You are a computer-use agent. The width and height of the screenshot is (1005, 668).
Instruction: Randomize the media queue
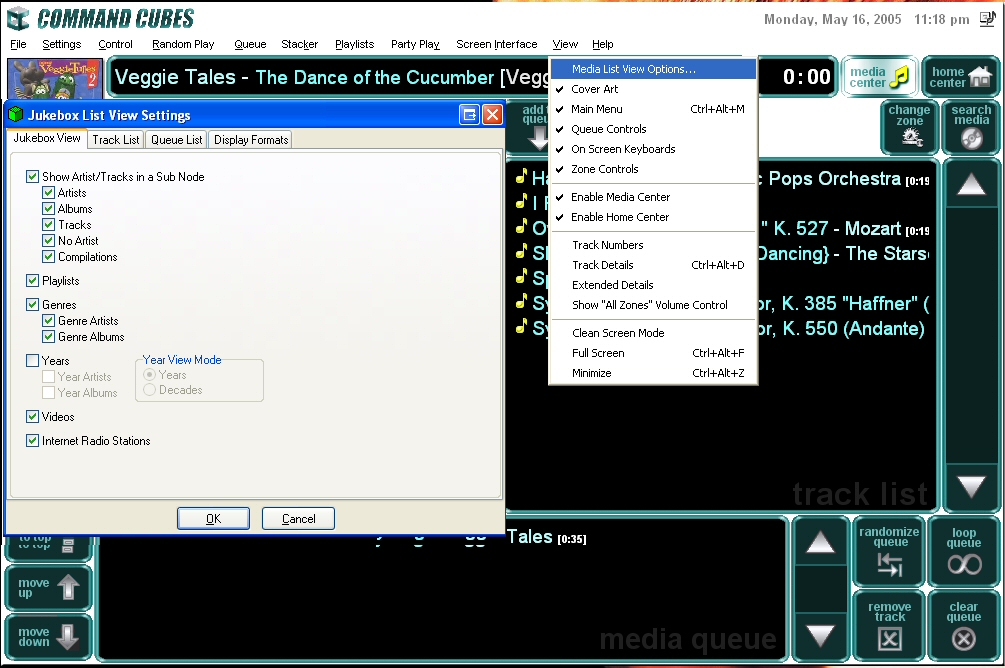889,550
